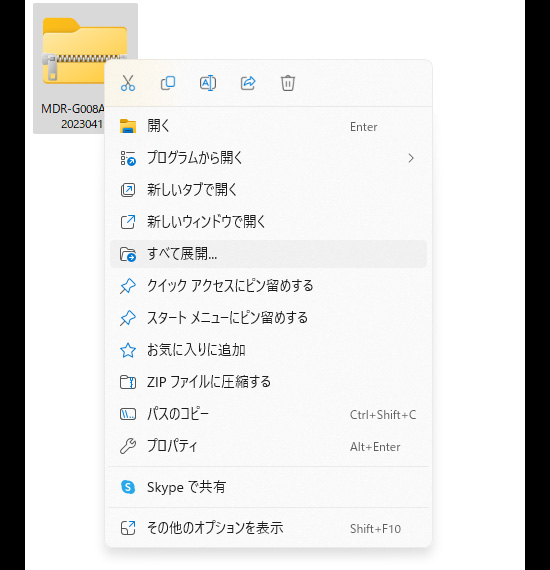This screenshot has height=570, width=550.
Task: Expand the プログラムから開く submenu arrow
Action: pyautogui.click(x=411, y=158)
